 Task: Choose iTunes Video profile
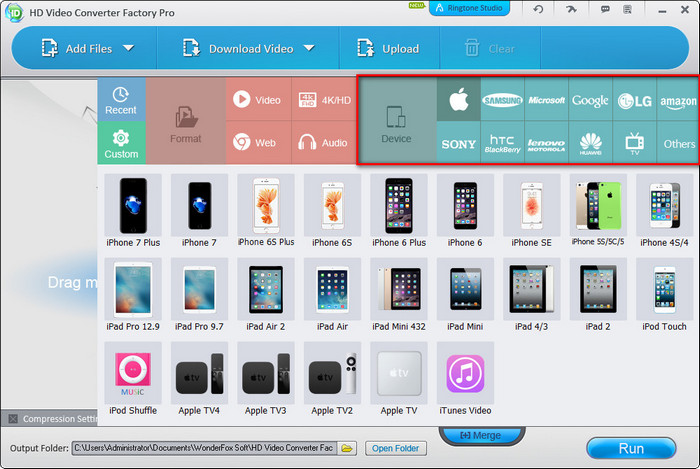click(465, 379)
